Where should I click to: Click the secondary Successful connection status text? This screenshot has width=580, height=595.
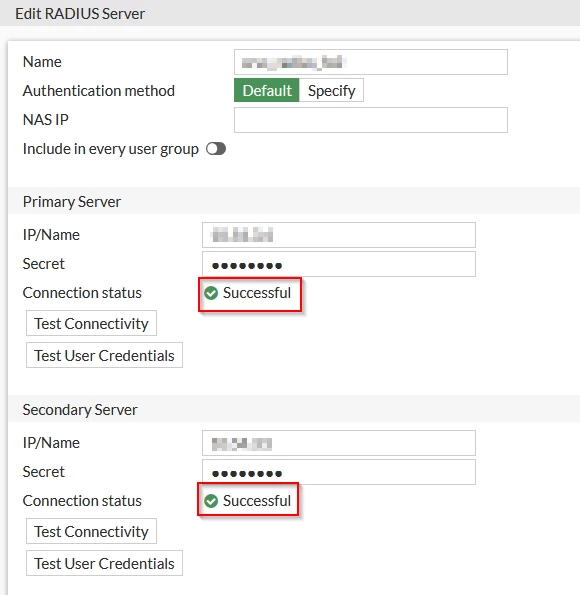257,501
